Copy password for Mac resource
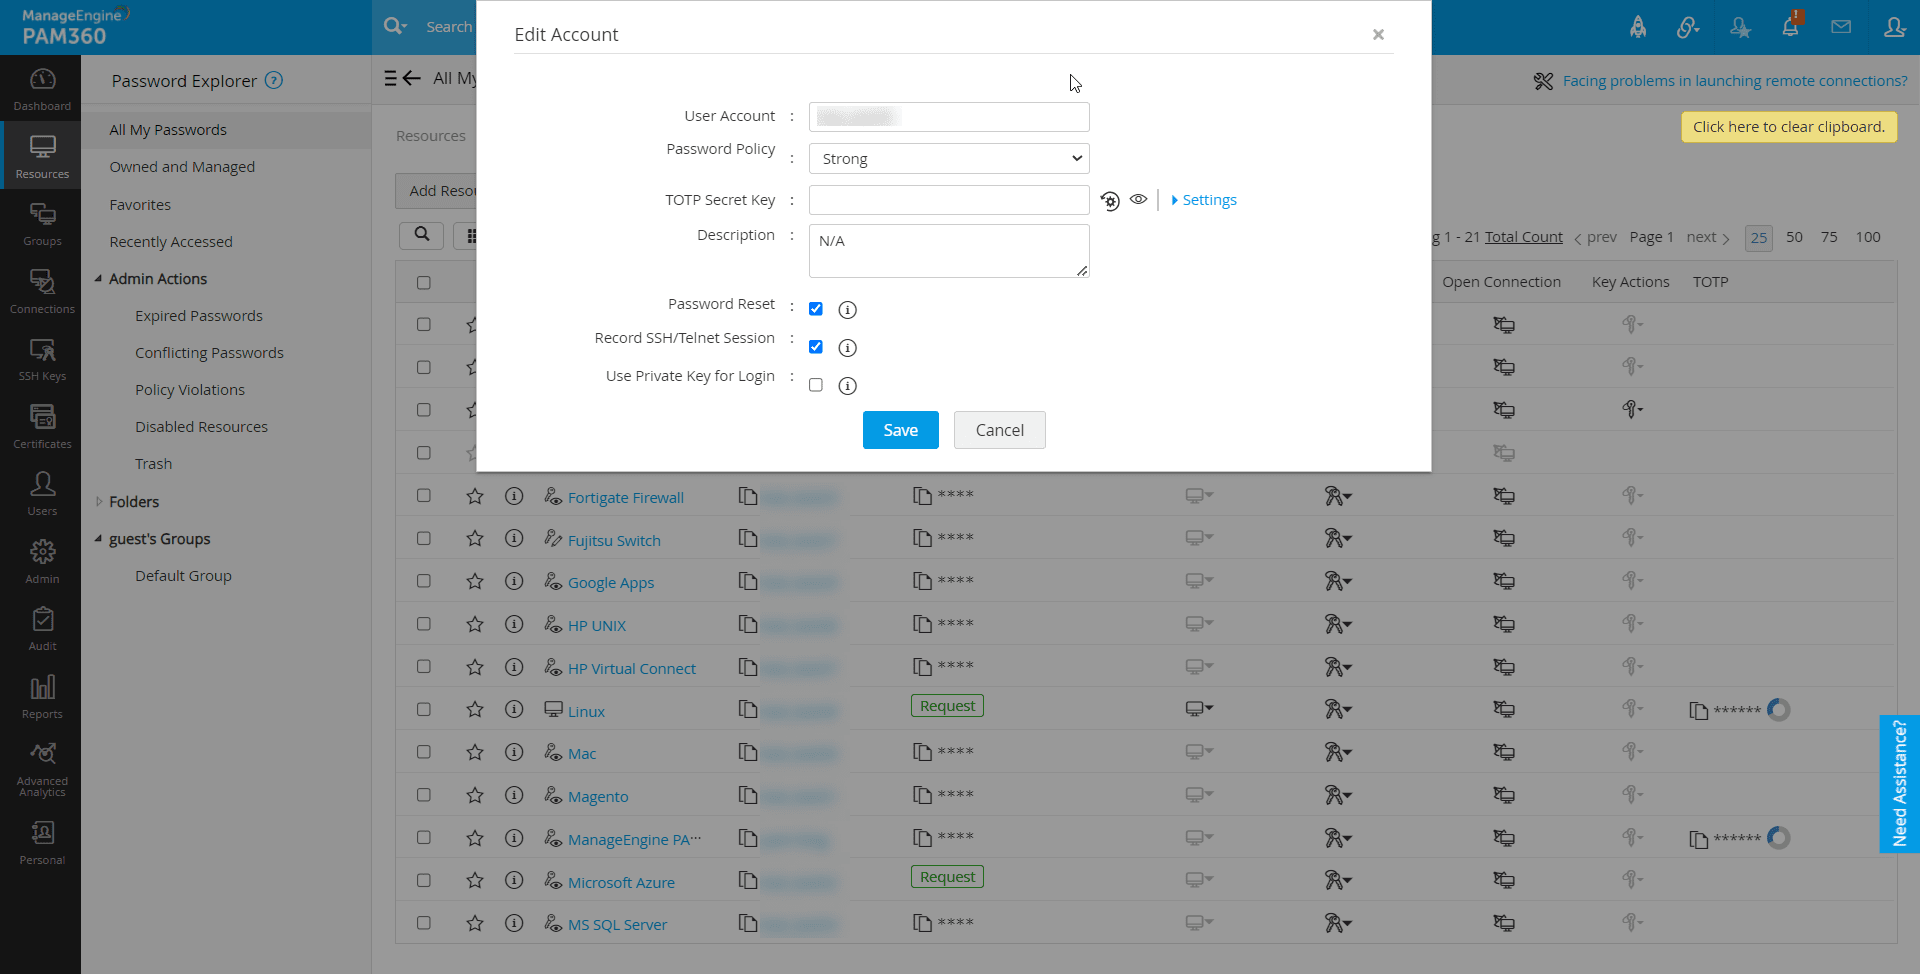 coord(922,753)
